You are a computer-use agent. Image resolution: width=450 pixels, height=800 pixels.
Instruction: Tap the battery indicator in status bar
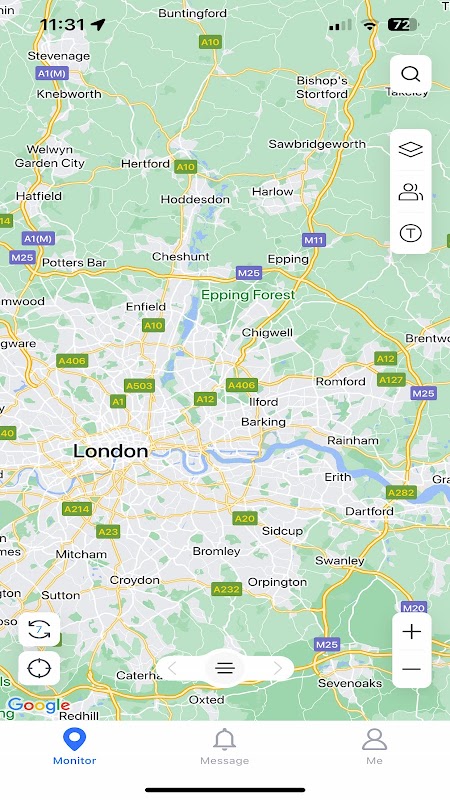click(403, 24)
